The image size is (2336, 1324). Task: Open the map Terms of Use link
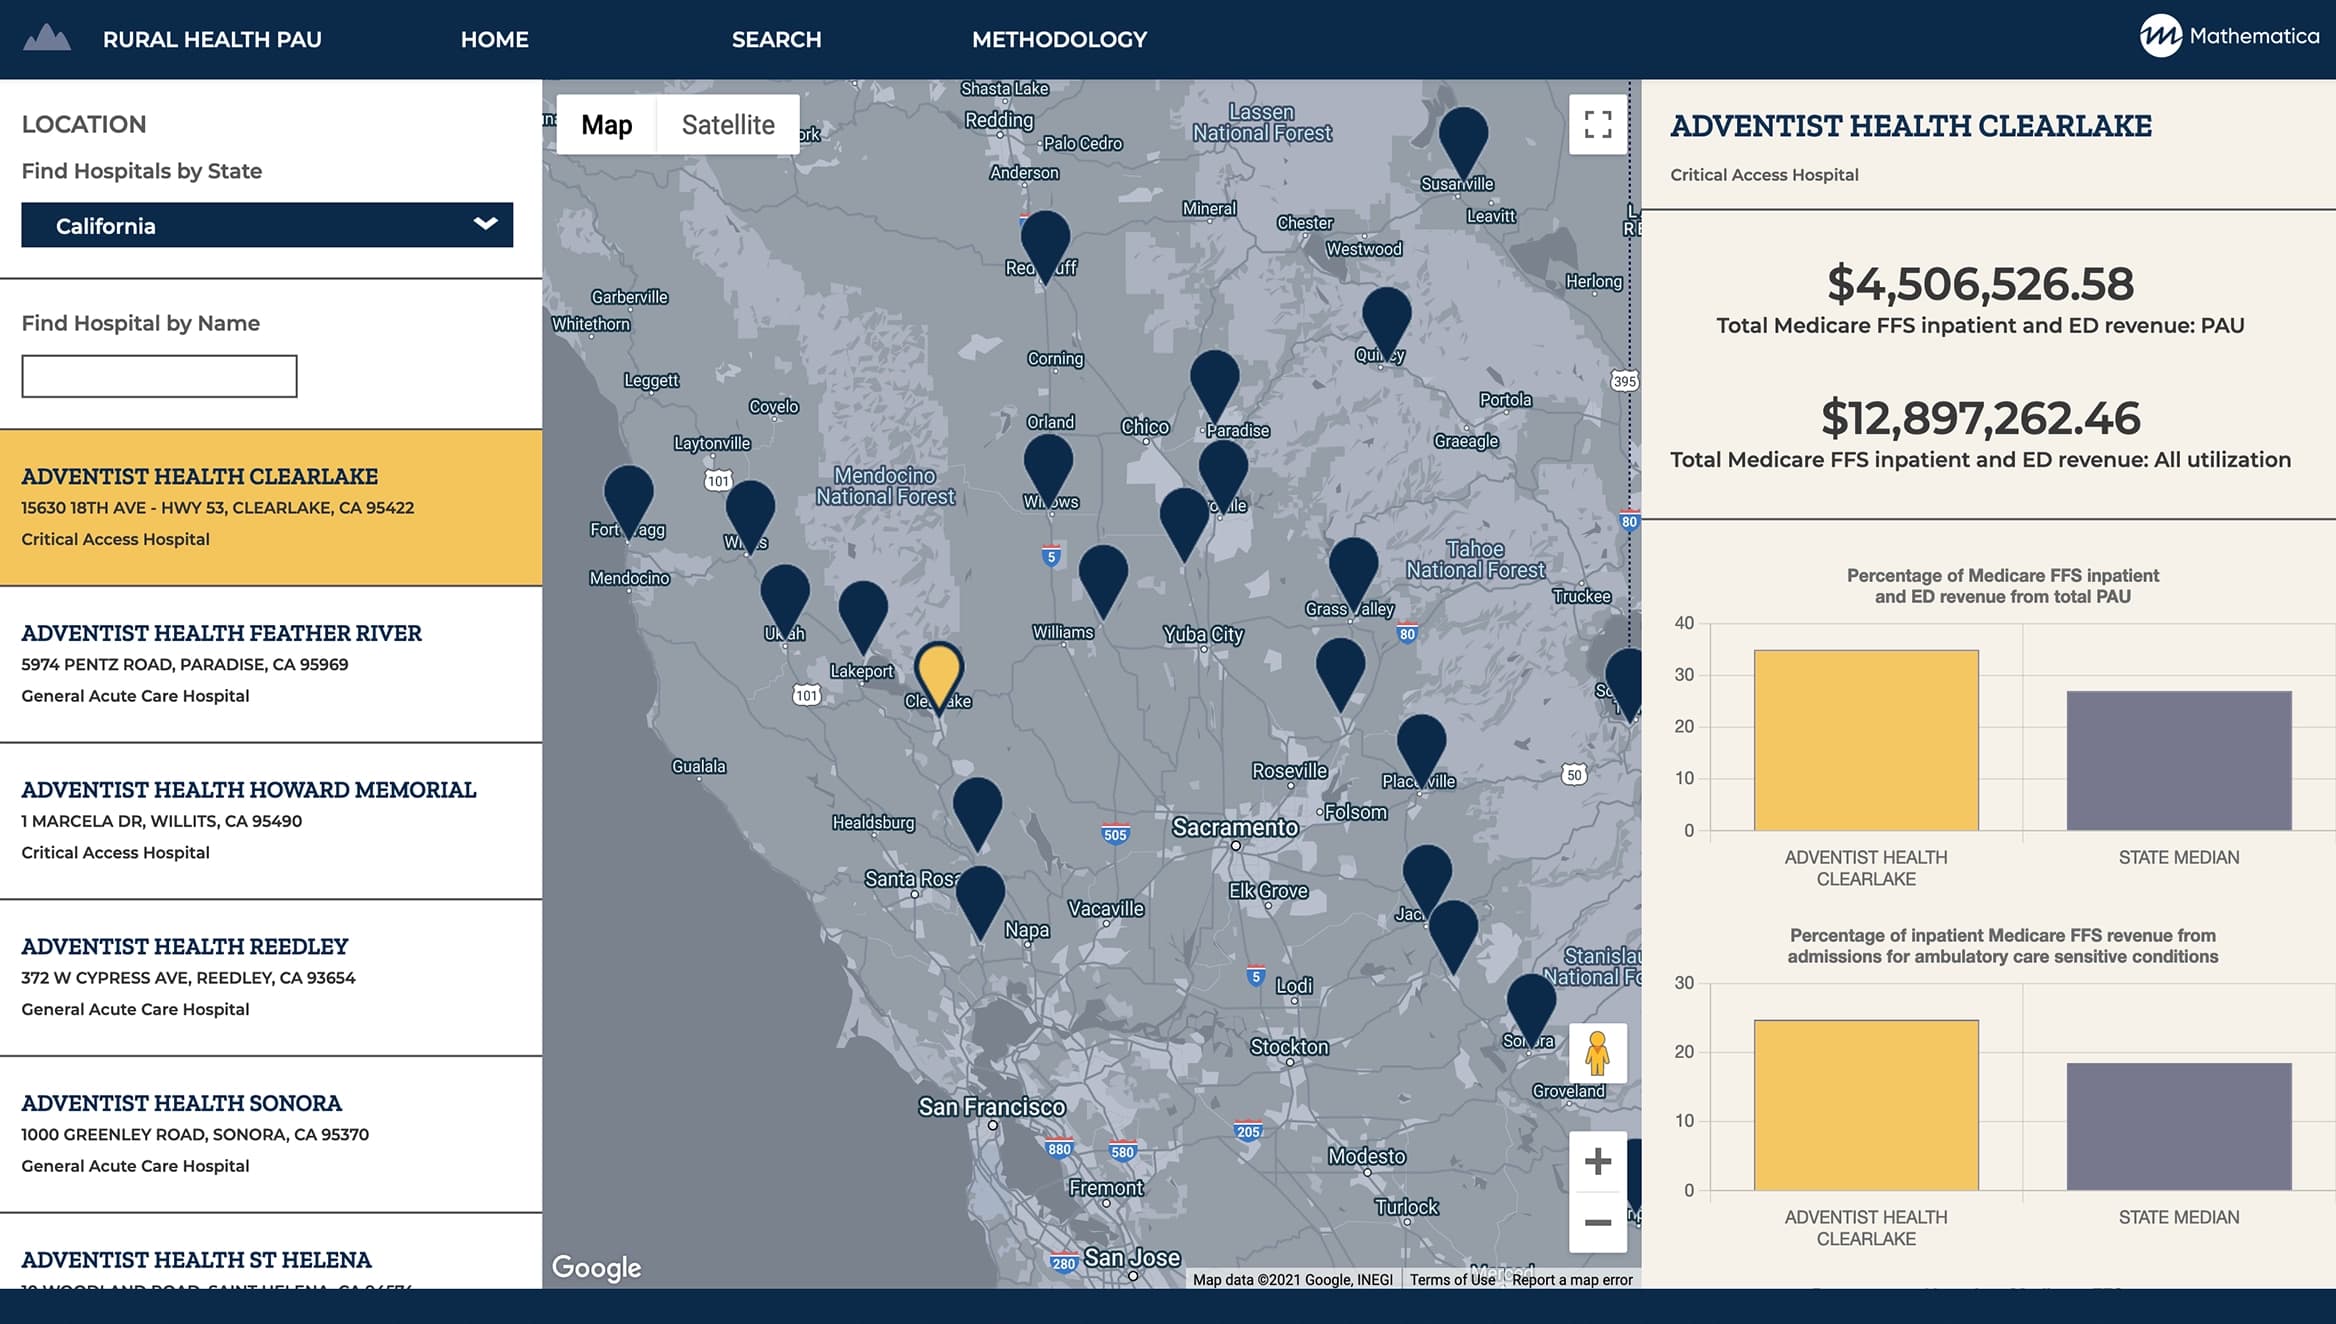click(1452, 1279)
